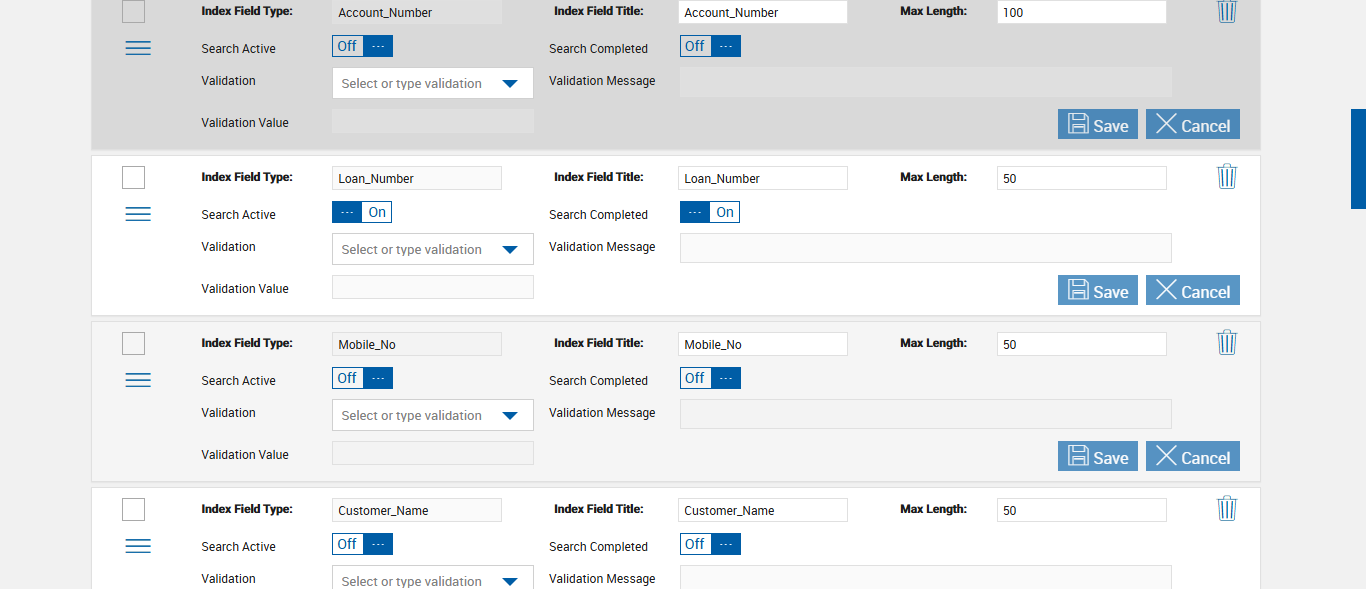Remove the Mobile_No field with trash icon
This screenshot has width=1366, height=589.
[1227, 343]
